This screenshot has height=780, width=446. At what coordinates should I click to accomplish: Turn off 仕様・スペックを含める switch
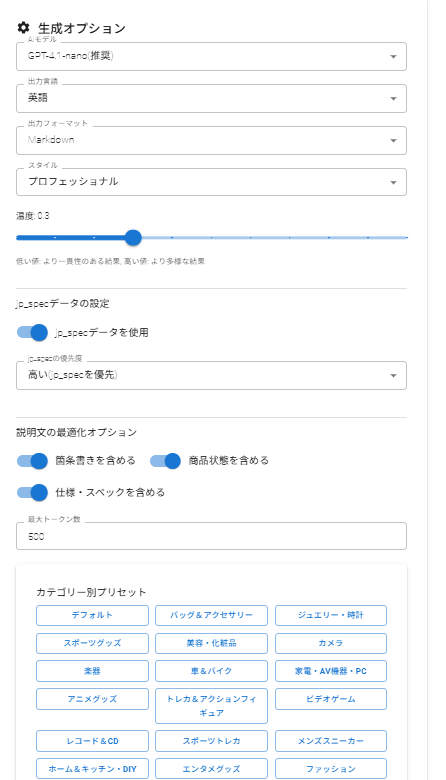click(x=32, y=492)
